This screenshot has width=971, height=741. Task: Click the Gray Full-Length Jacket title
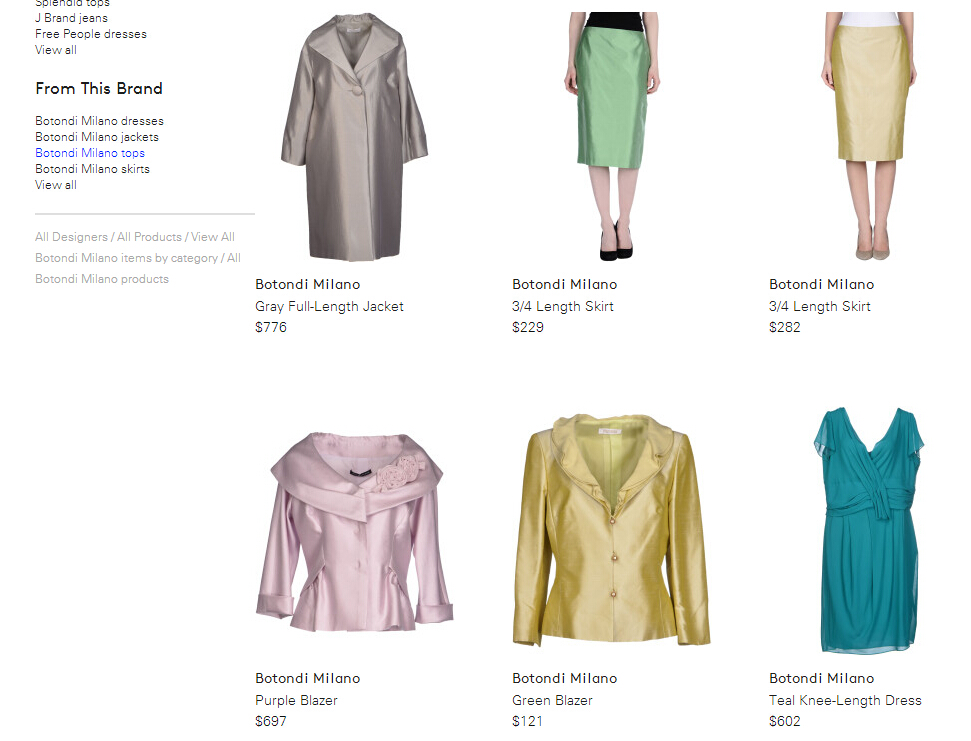pos(329,306)
